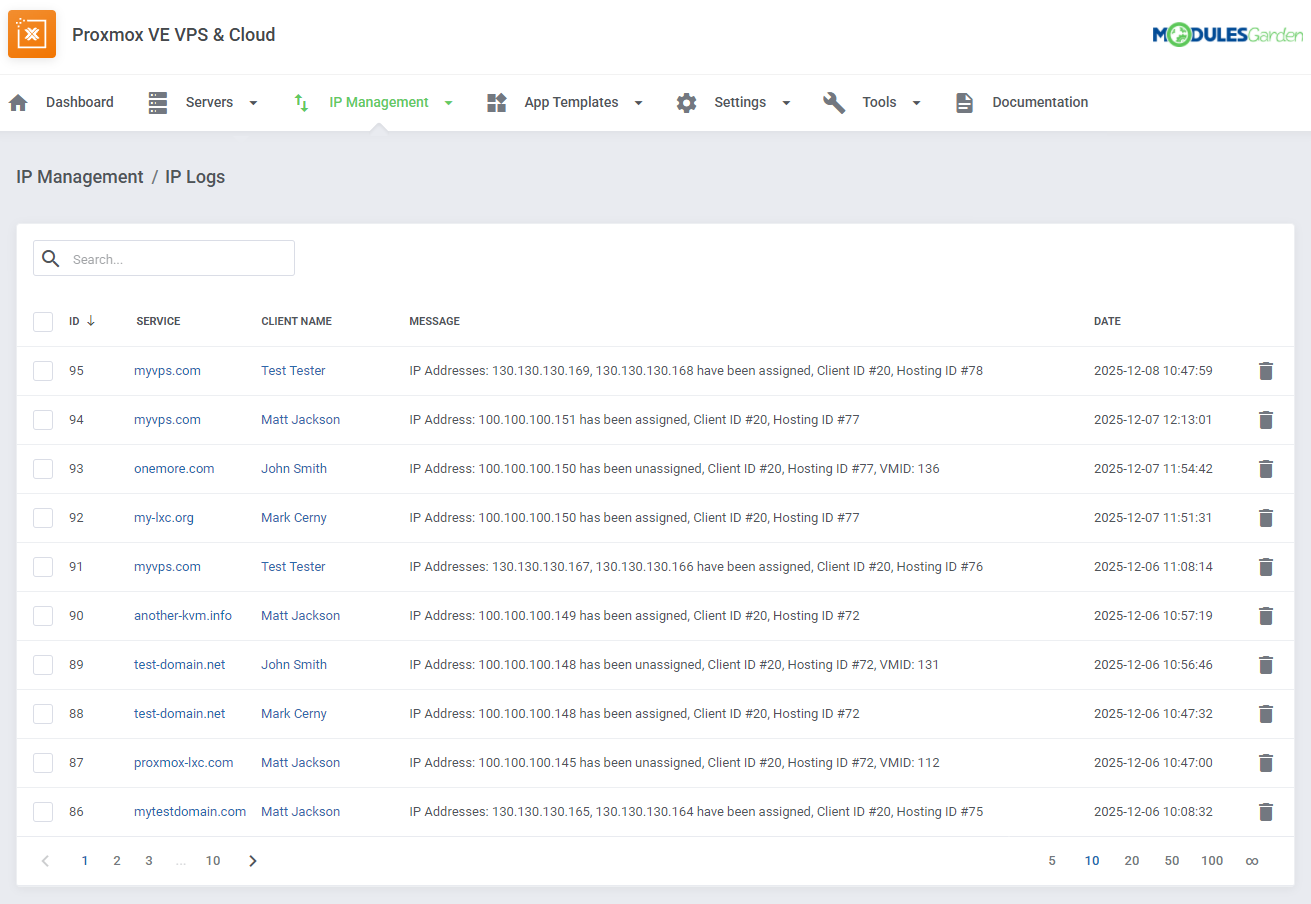Screen dimensions: 1311x904
Task: Click the App Templates blocks icon
Action: 496,102
